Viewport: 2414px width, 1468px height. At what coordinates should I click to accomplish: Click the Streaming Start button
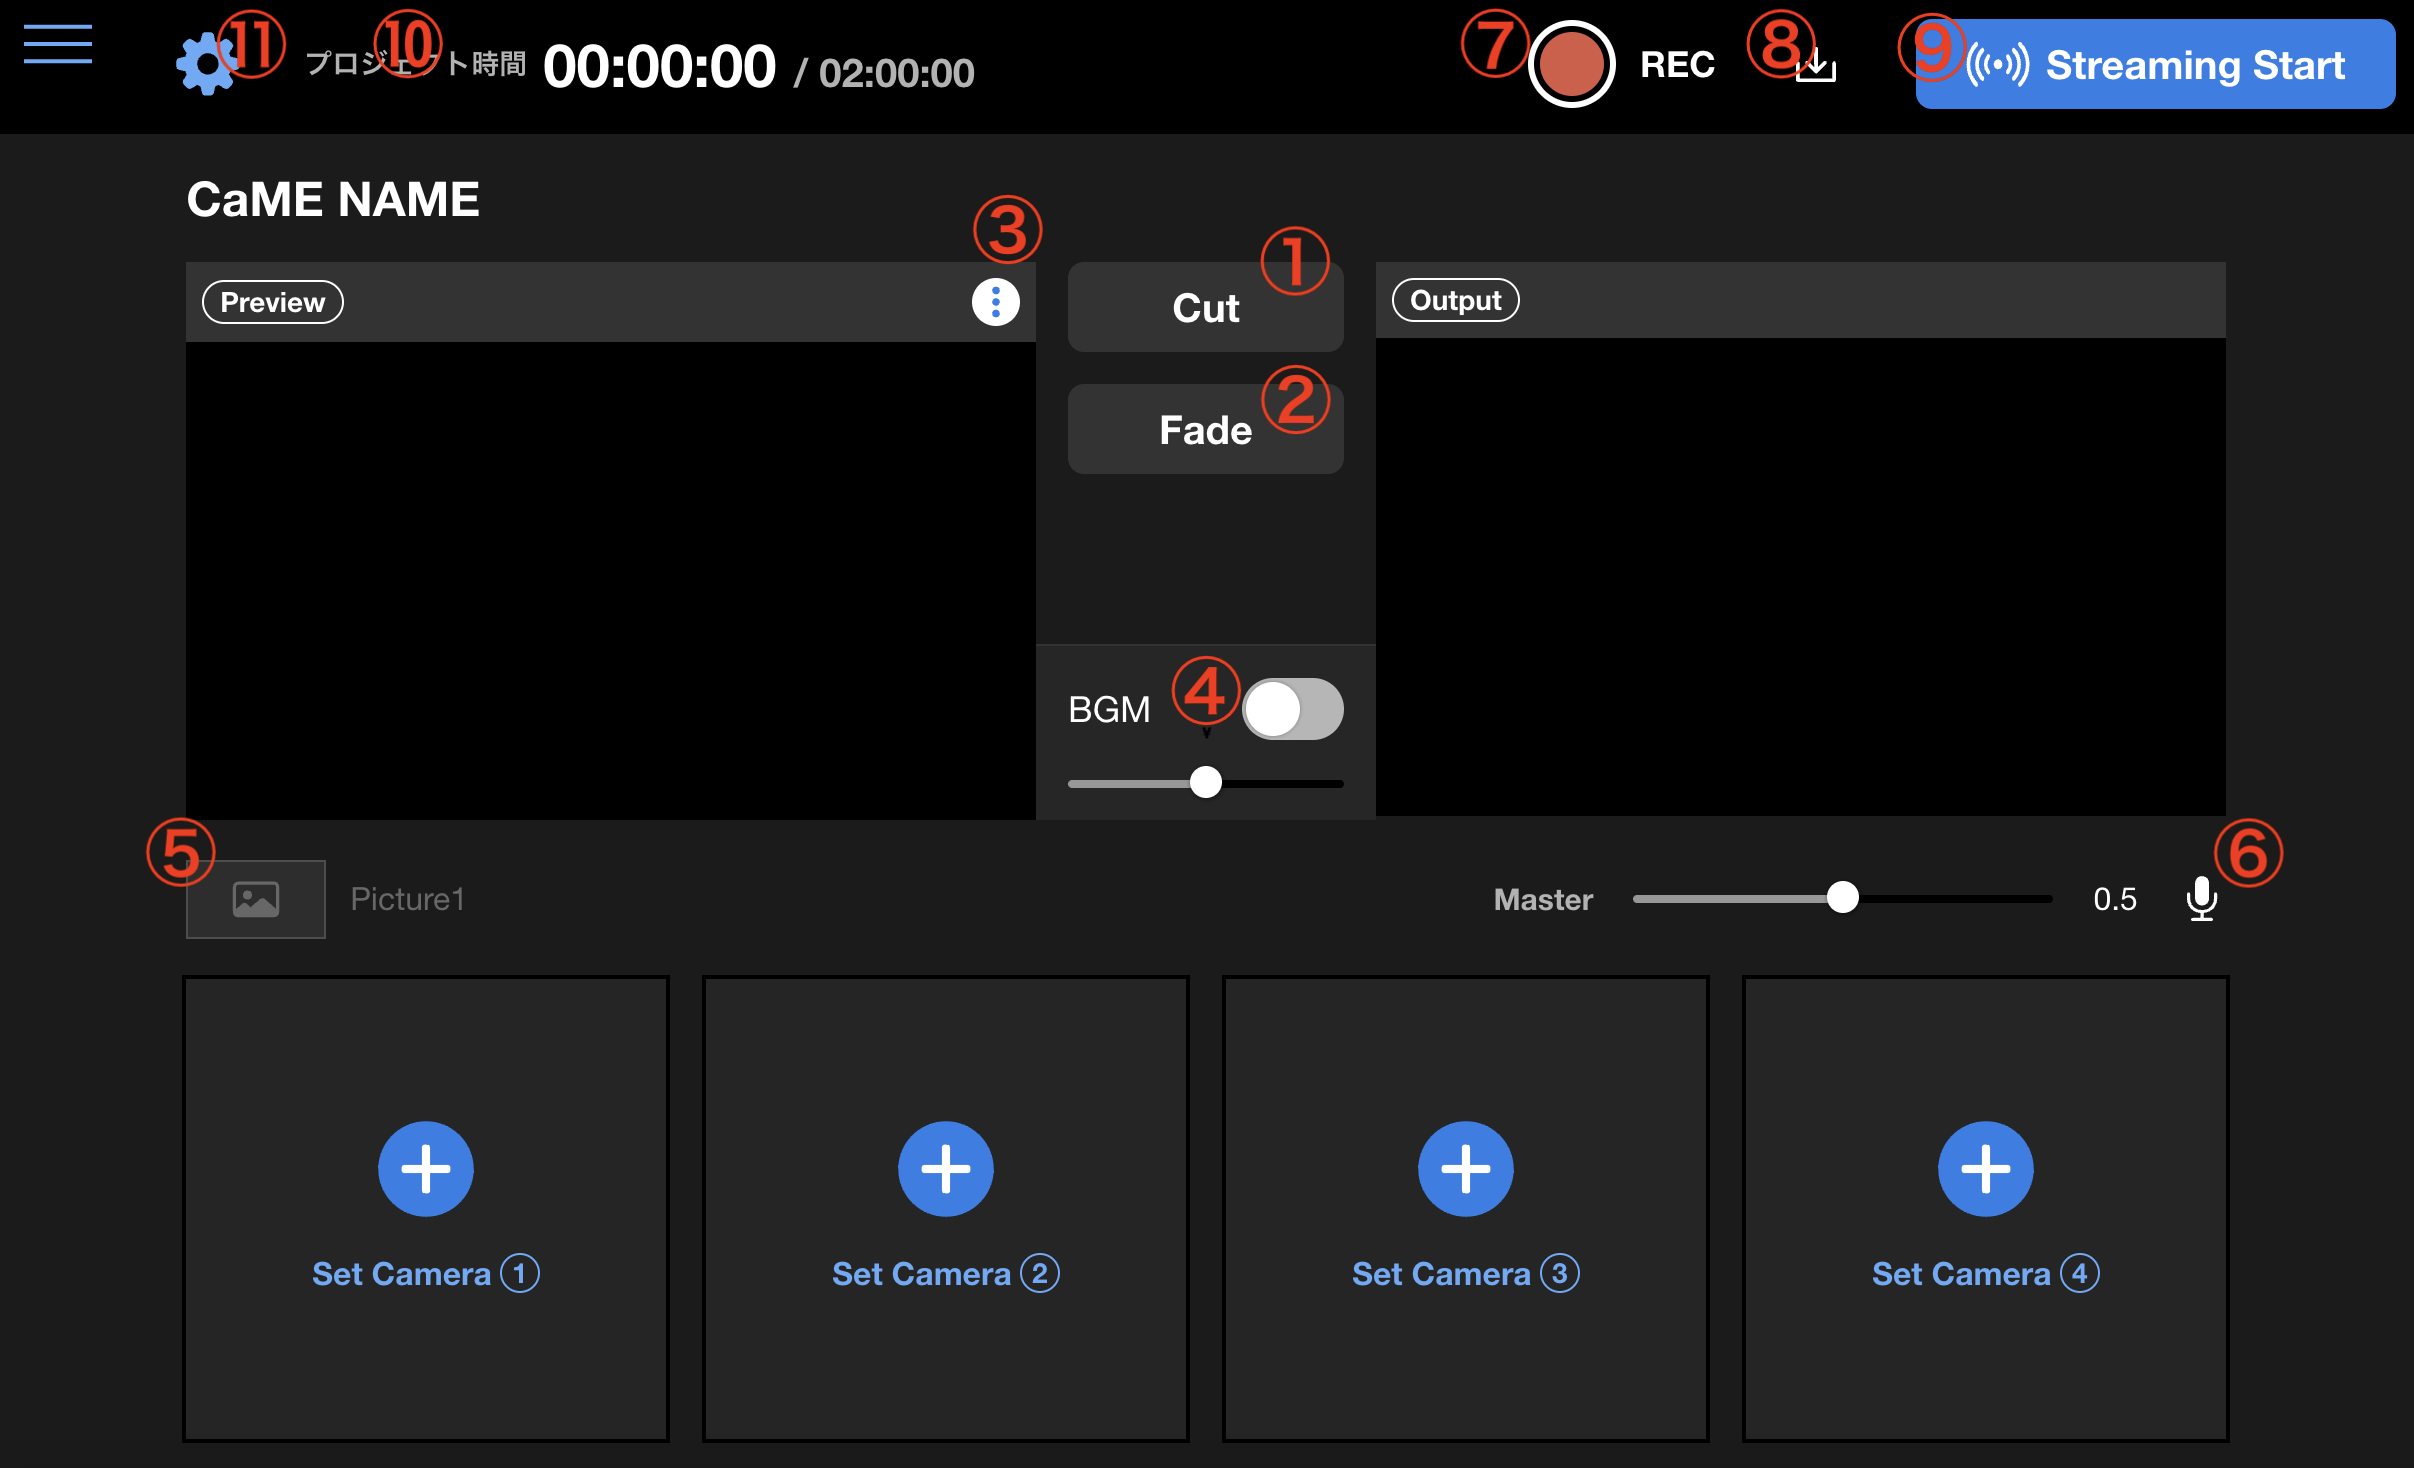tap(2155, 65)
